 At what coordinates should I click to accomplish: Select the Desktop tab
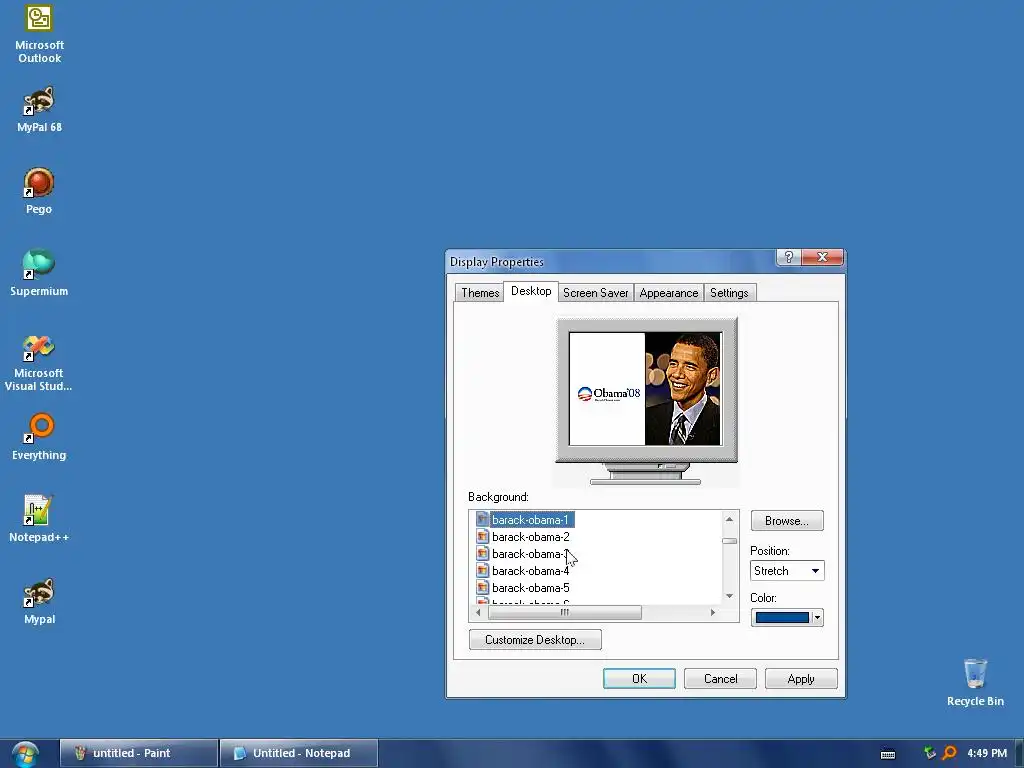tap(531, 291)
